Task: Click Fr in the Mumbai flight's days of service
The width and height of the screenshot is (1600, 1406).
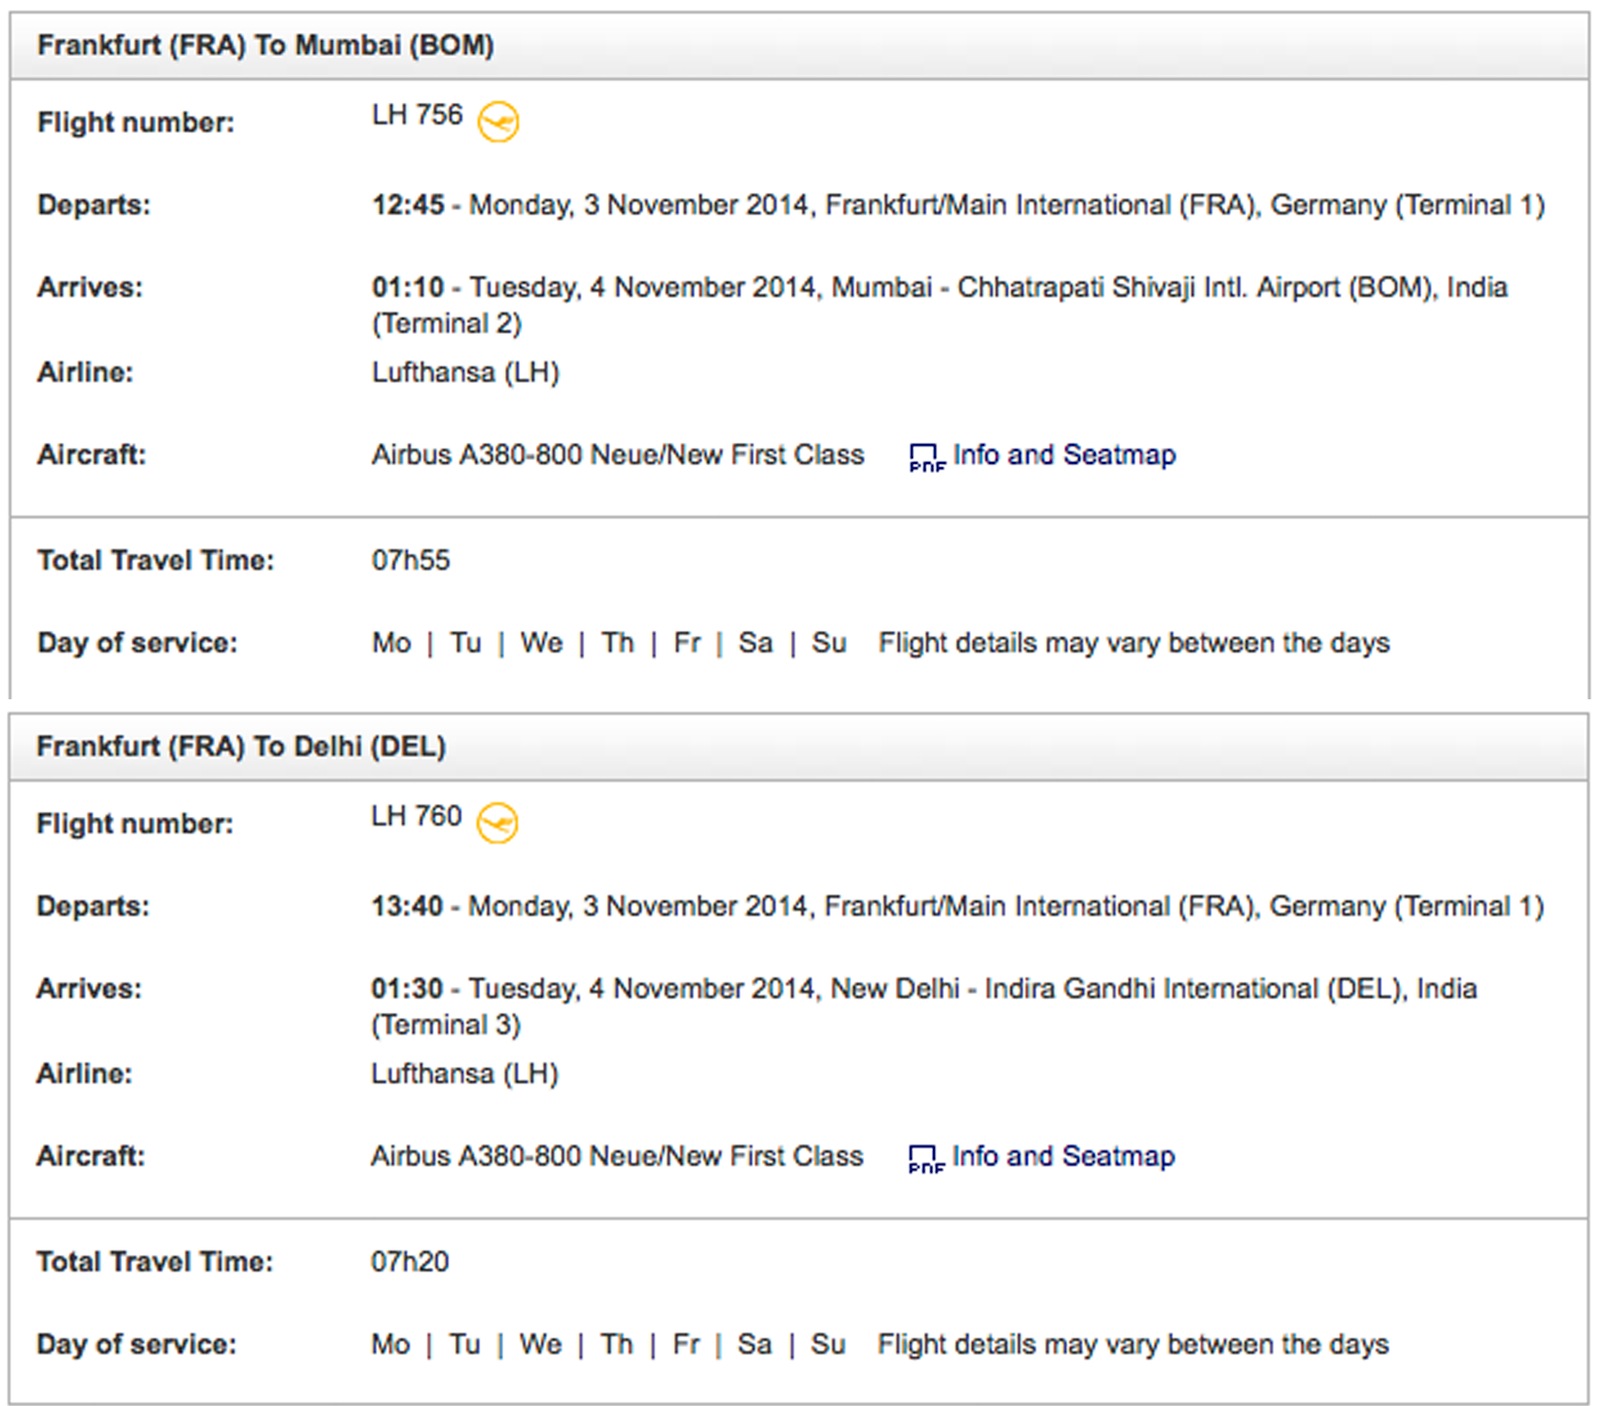Action: click(x=687, y=643)
